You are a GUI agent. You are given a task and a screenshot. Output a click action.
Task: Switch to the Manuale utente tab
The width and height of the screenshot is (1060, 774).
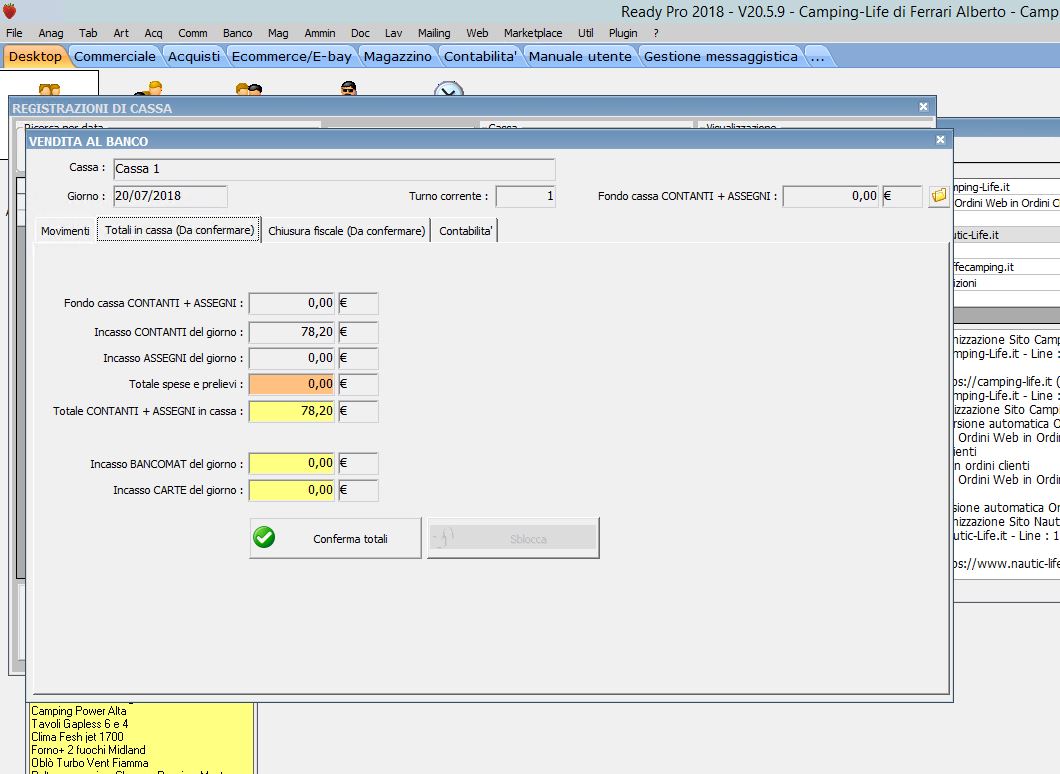pos(580,57)
